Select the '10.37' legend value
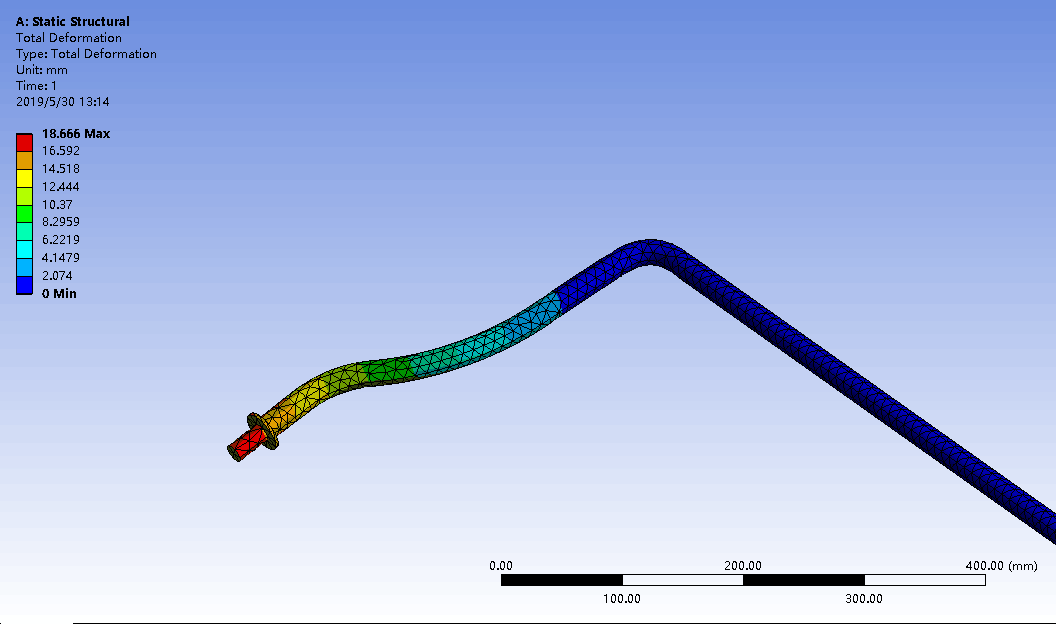 pyautogui.click(x=57, y=204)
